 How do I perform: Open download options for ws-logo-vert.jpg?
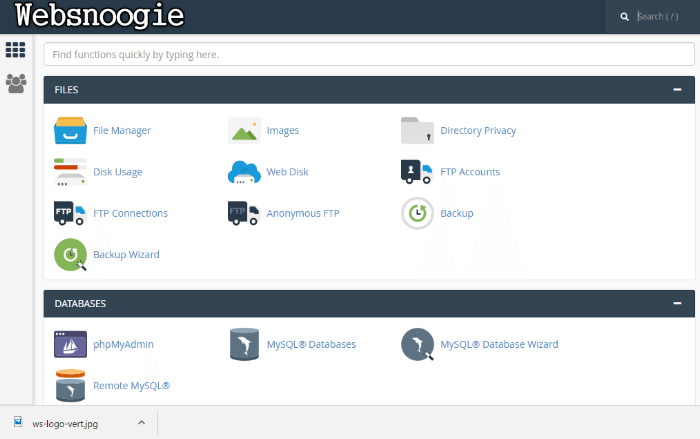coord(141,423)
